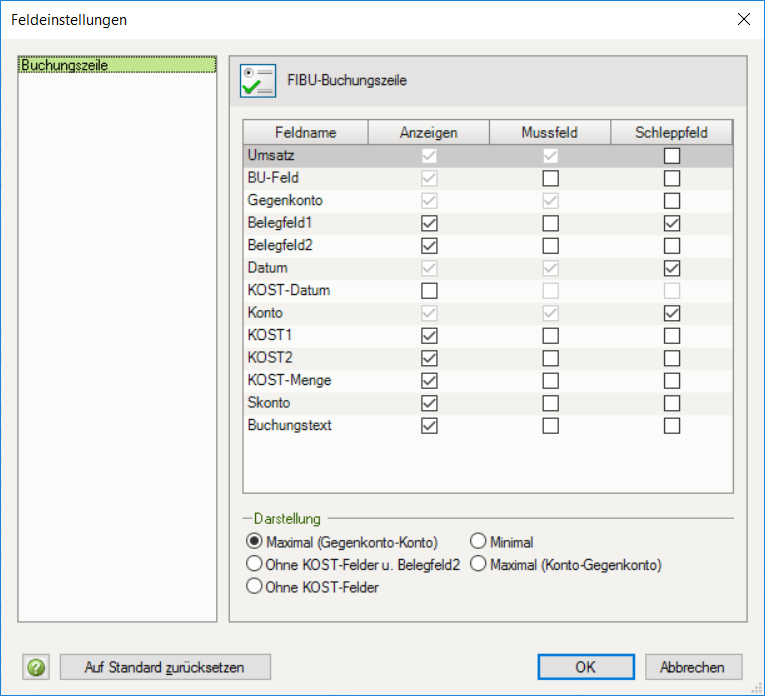Select Maximal (Konto-Gegenkonto) layout

478,564
